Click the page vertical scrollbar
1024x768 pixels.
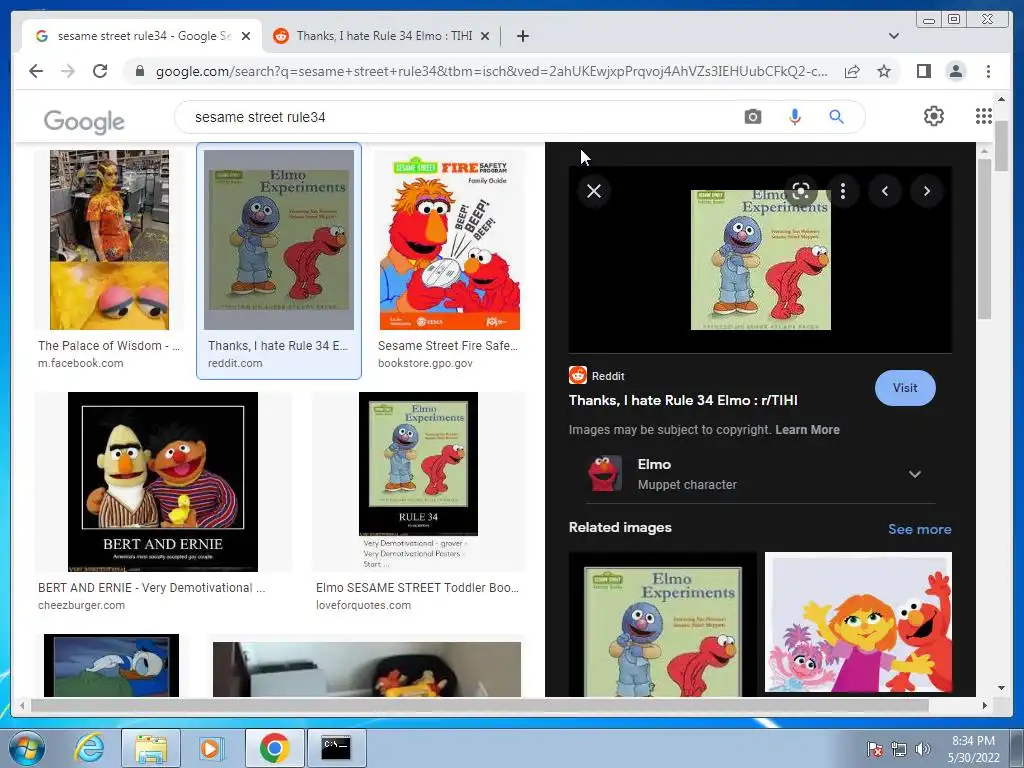1001,147
